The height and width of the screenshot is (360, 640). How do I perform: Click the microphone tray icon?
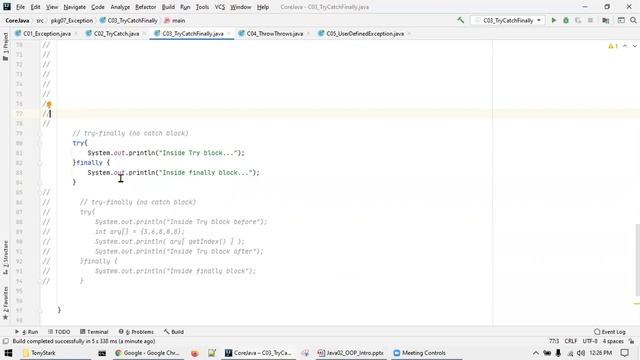coord(558,353)
